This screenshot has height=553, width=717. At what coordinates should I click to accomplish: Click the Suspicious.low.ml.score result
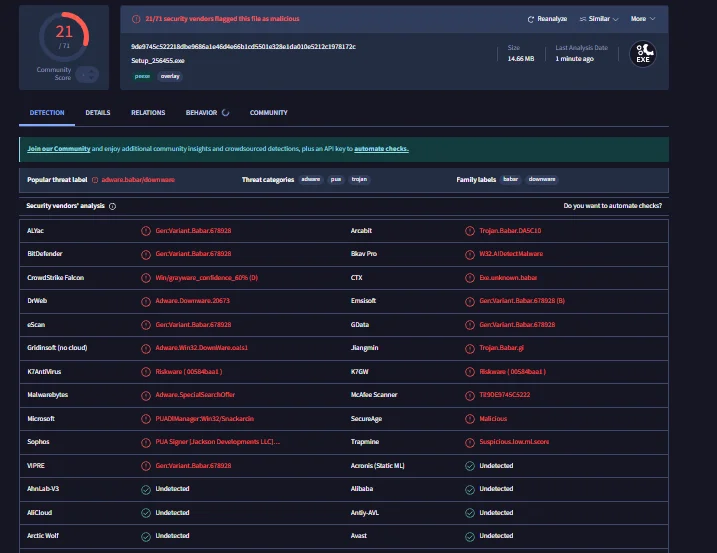click(514, 441)
